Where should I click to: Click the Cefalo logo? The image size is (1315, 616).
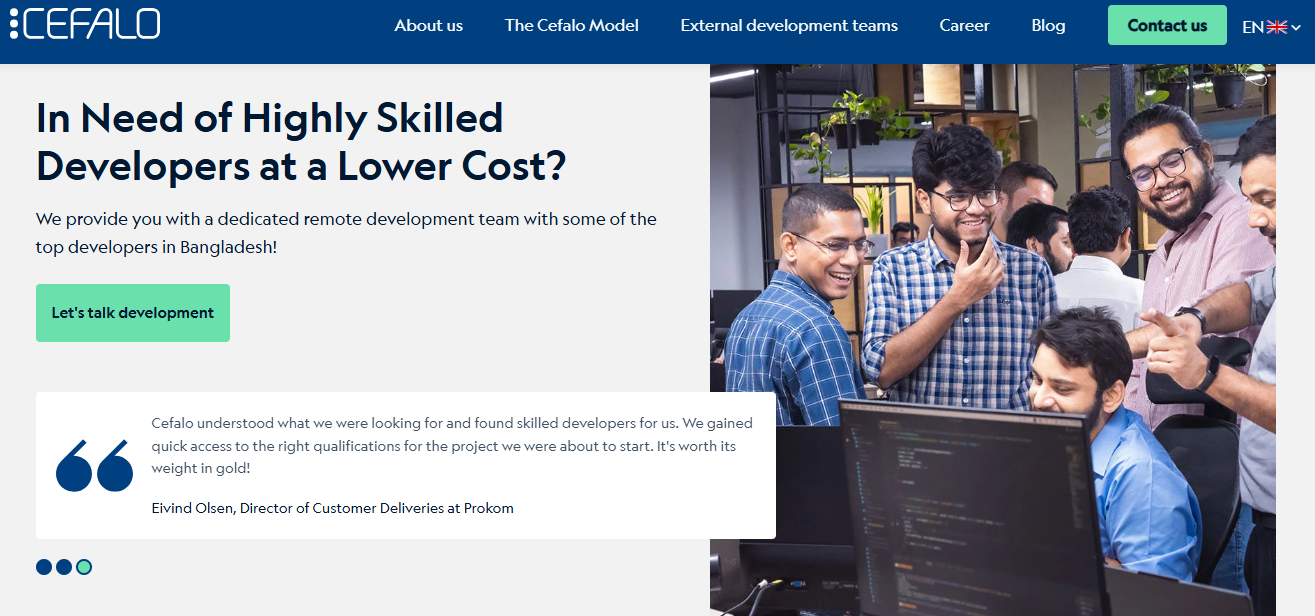85,24
